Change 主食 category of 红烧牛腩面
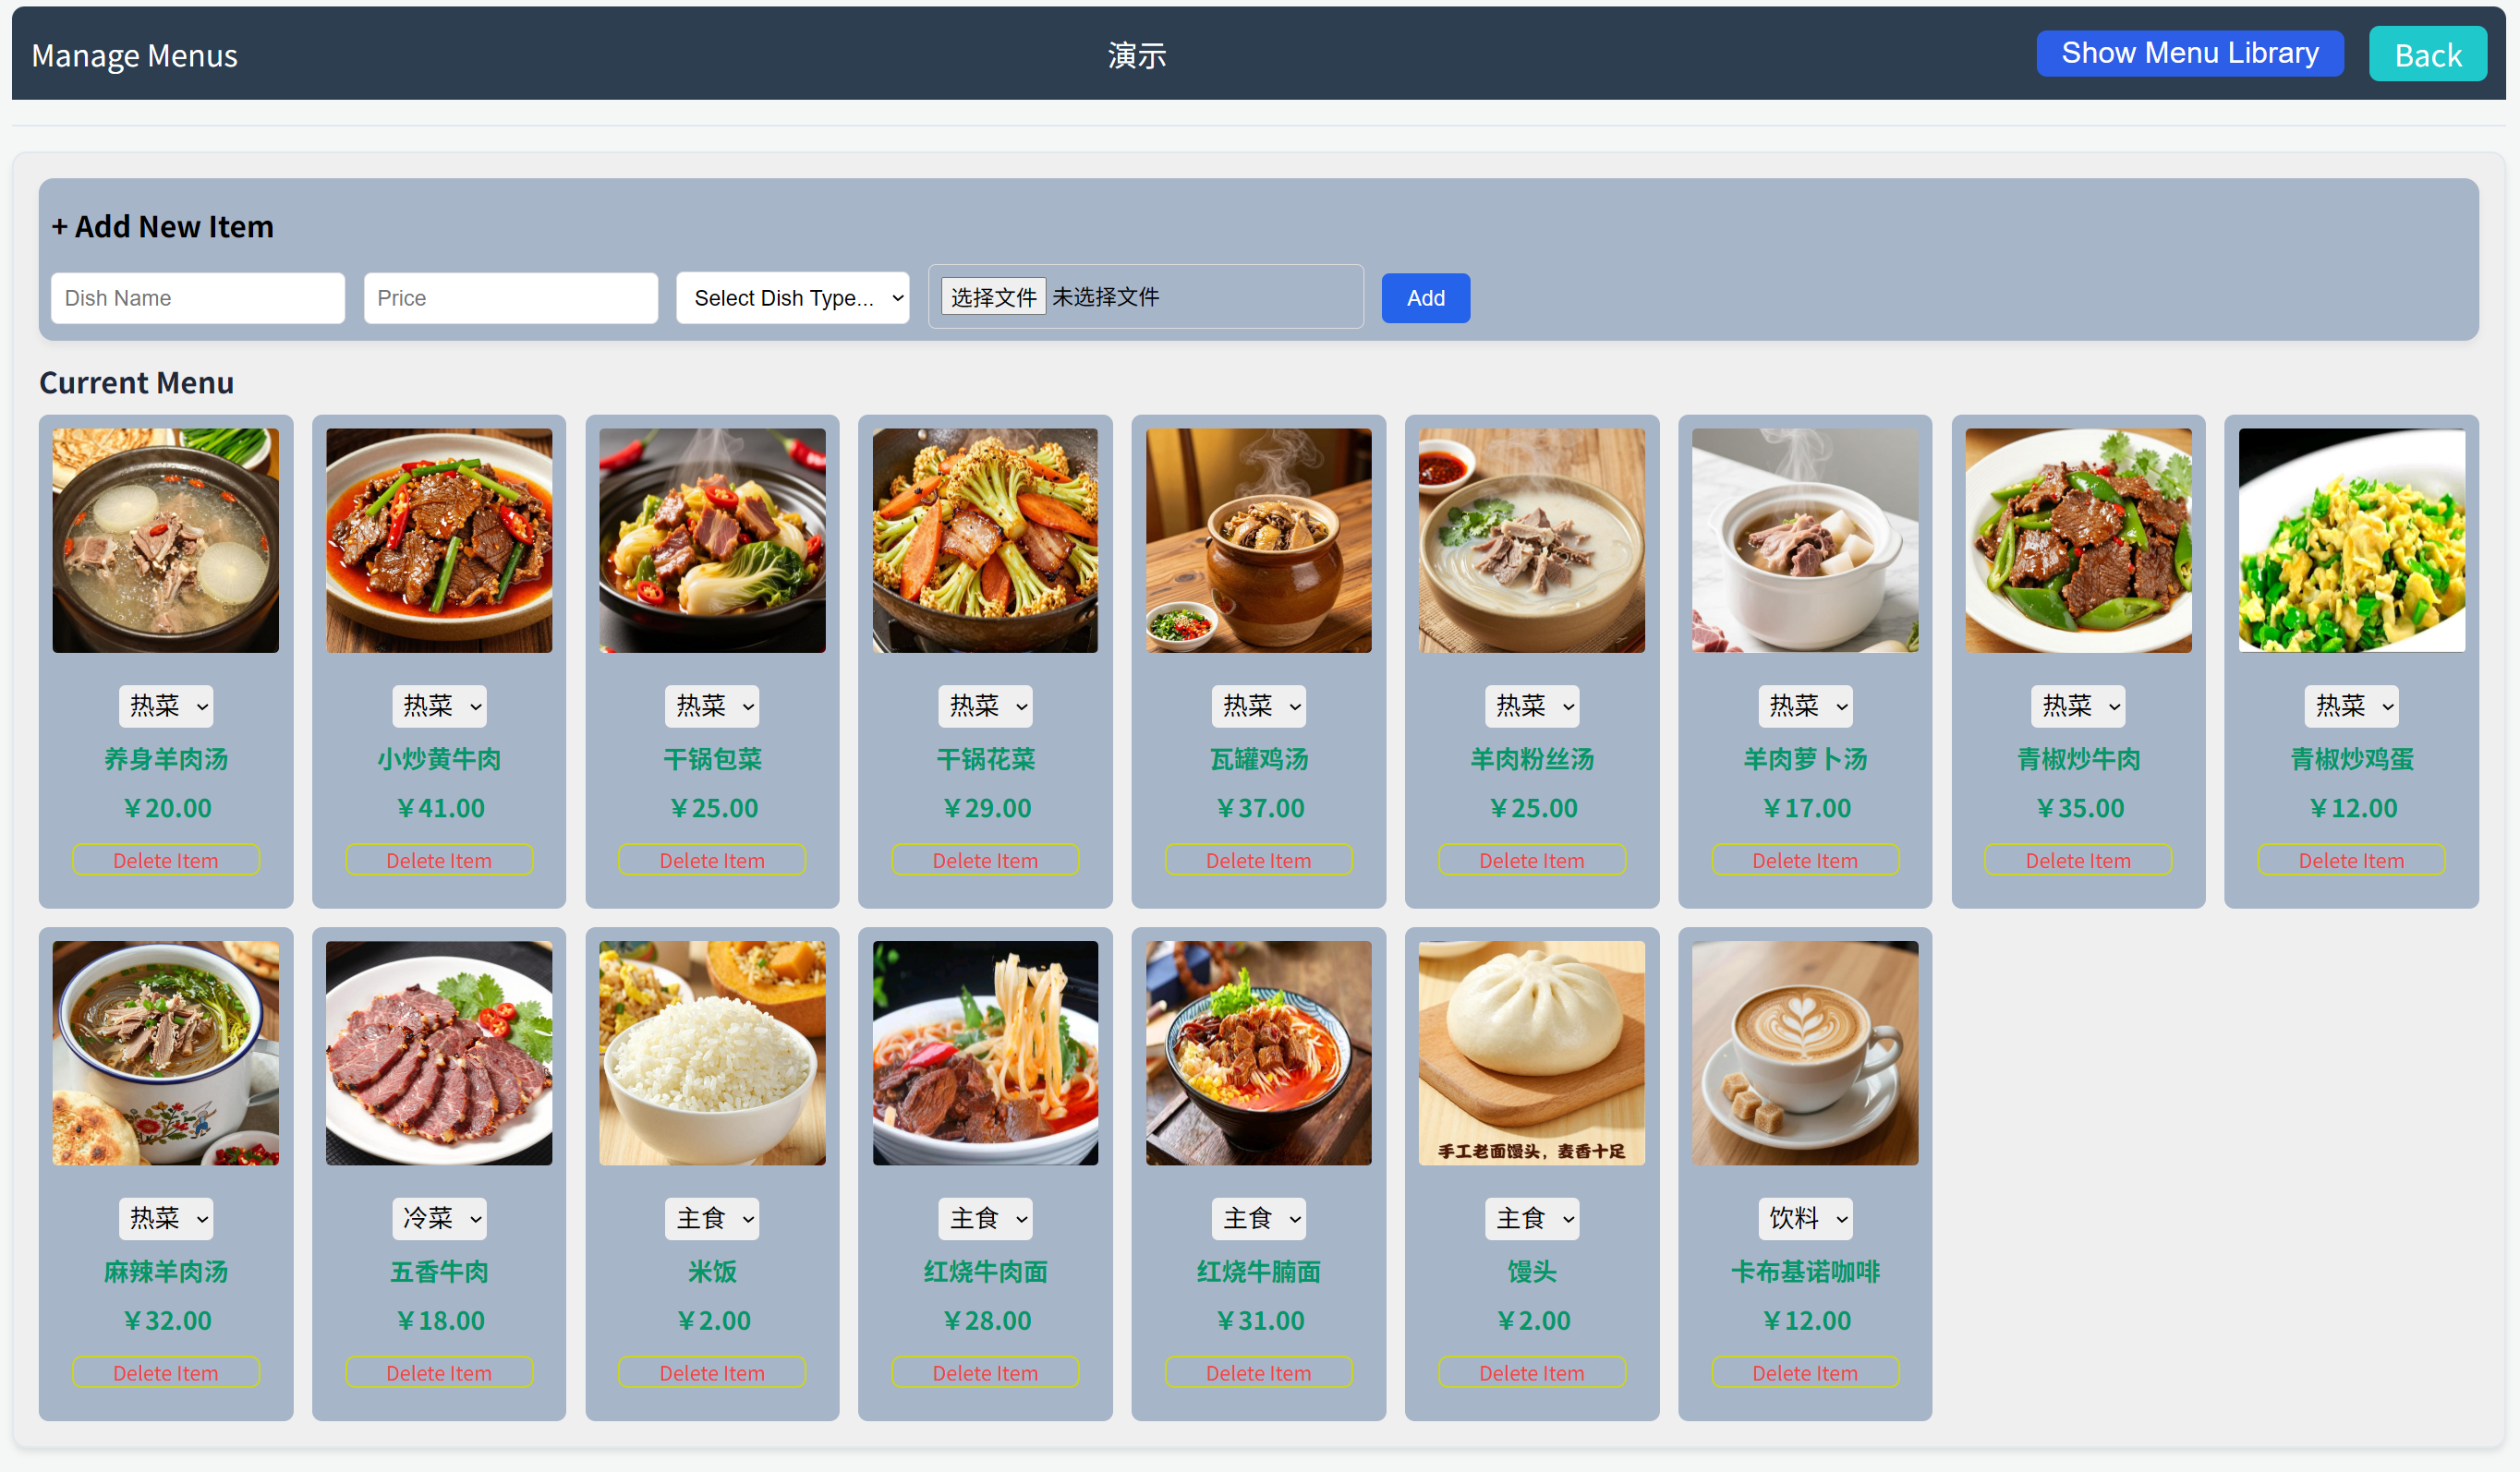The height and width of the screenshot is (1472, 2520). click(1258, 1218)
